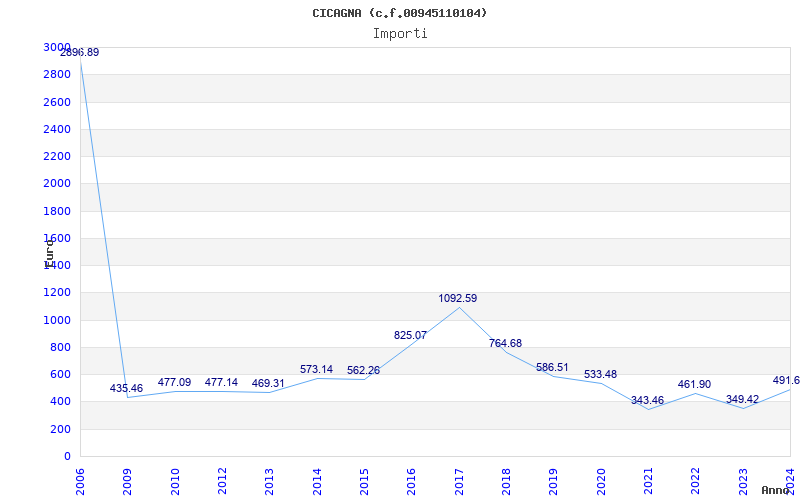The image size is (800, 500).
Task: Click the 400 y-axis tick label
Action: 61,402
